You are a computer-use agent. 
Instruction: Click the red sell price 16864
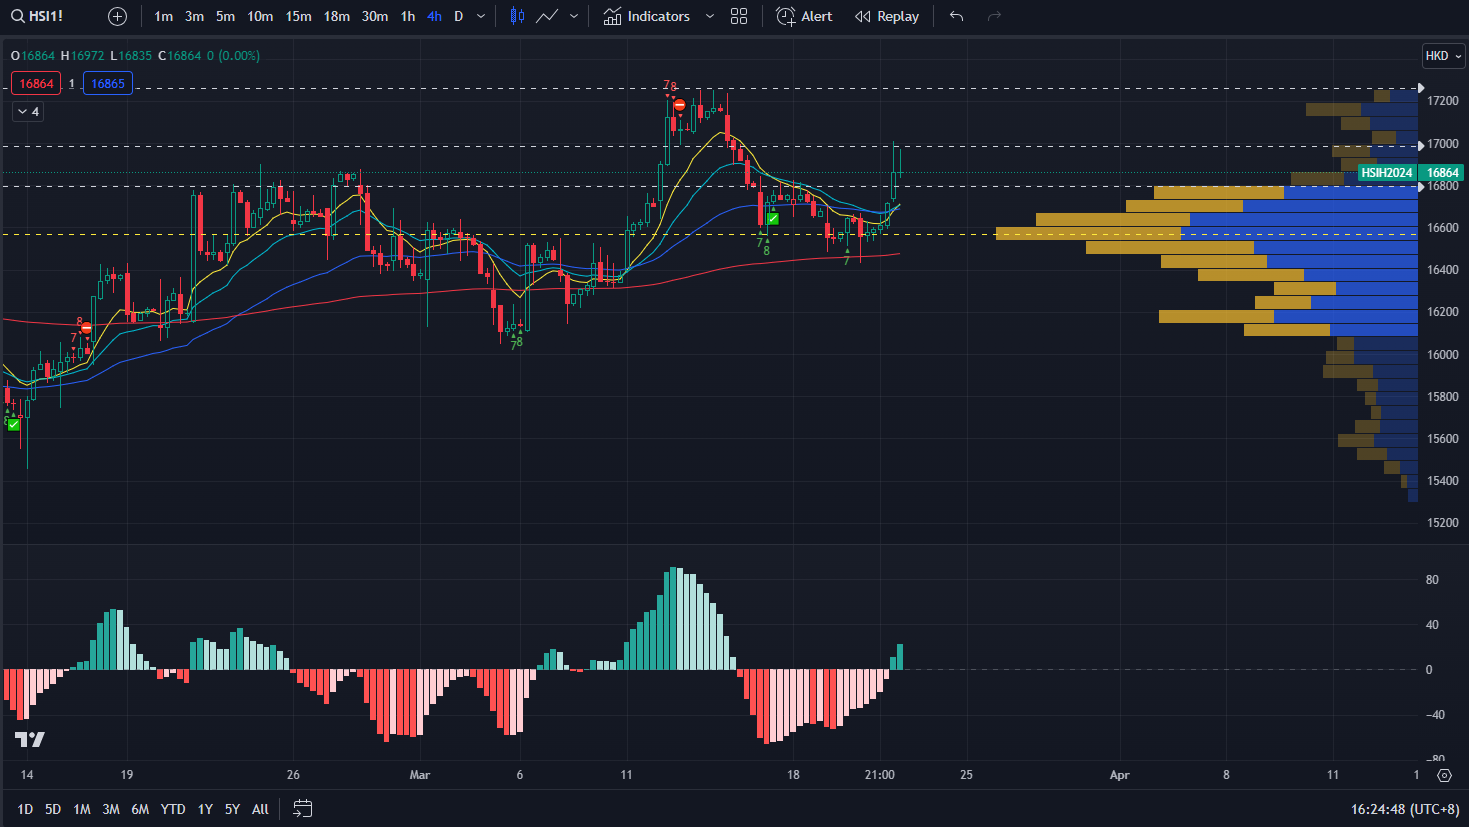(36, 84)
